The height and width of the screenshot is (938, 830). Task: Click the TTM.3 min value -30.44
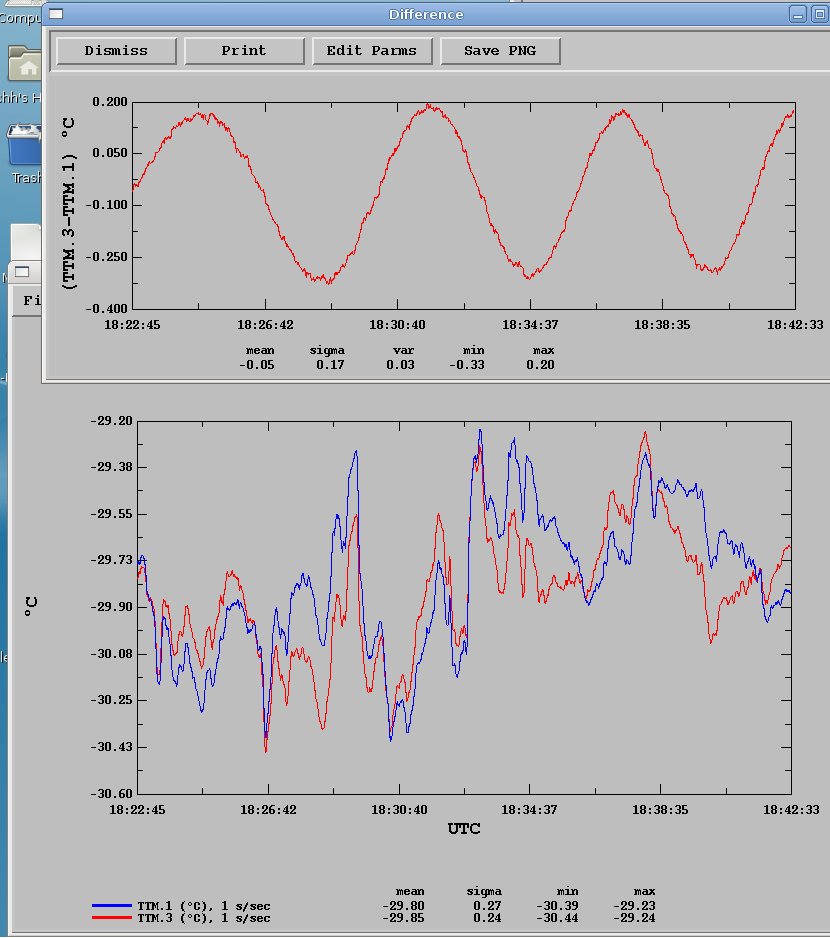coord(557,918)
